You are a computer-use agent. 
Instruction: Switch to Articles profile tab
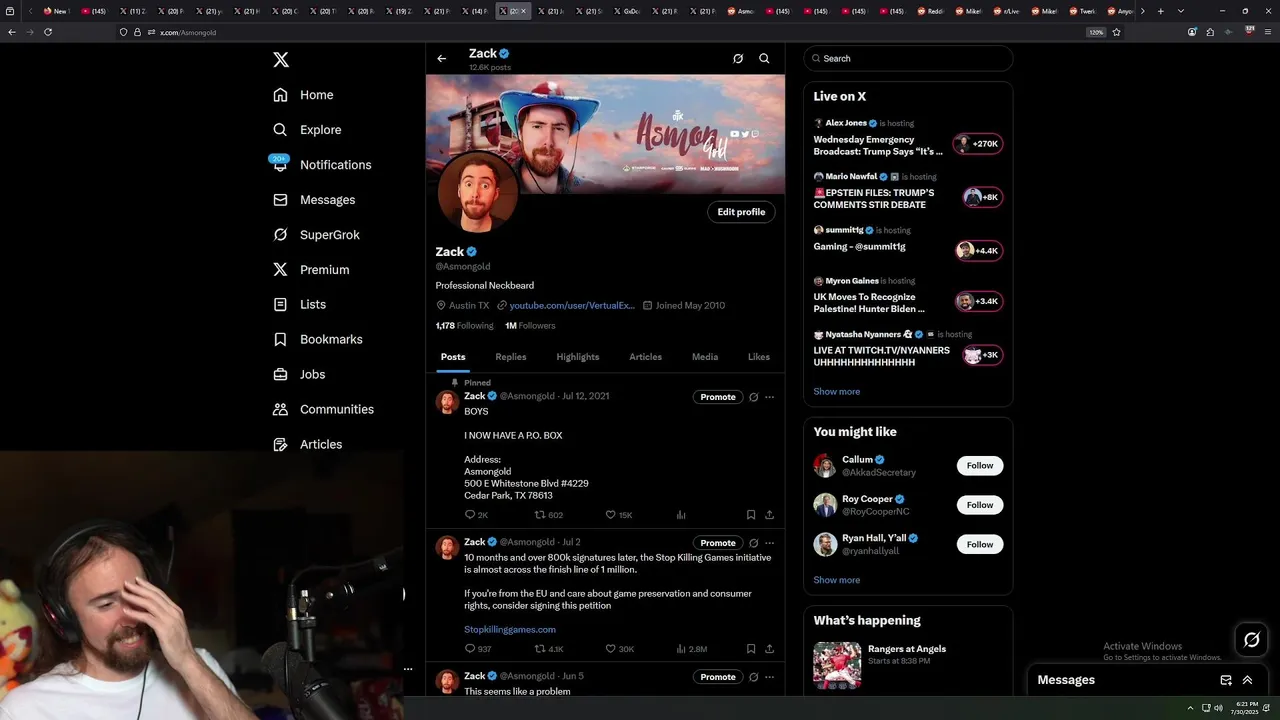(x=645, y=357)
